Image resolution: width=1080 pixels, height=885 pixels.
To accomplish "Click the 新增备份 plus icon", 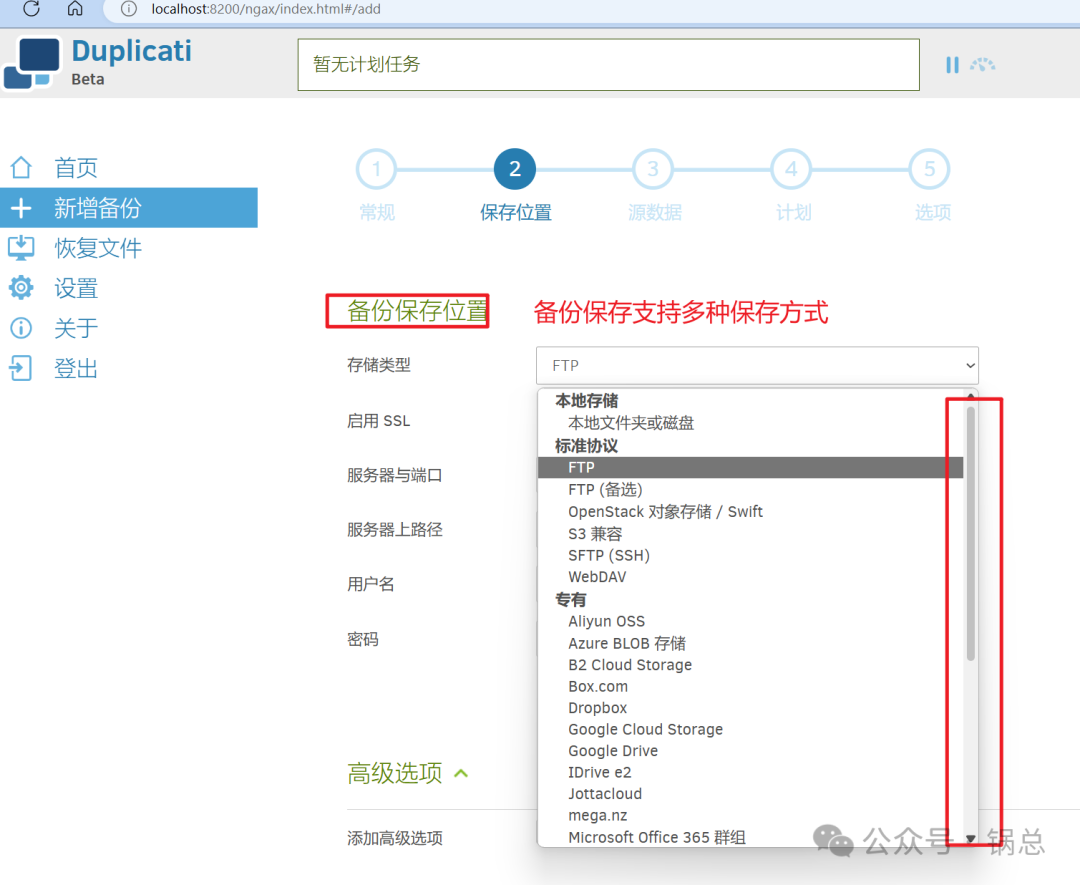I will (21, 208).
